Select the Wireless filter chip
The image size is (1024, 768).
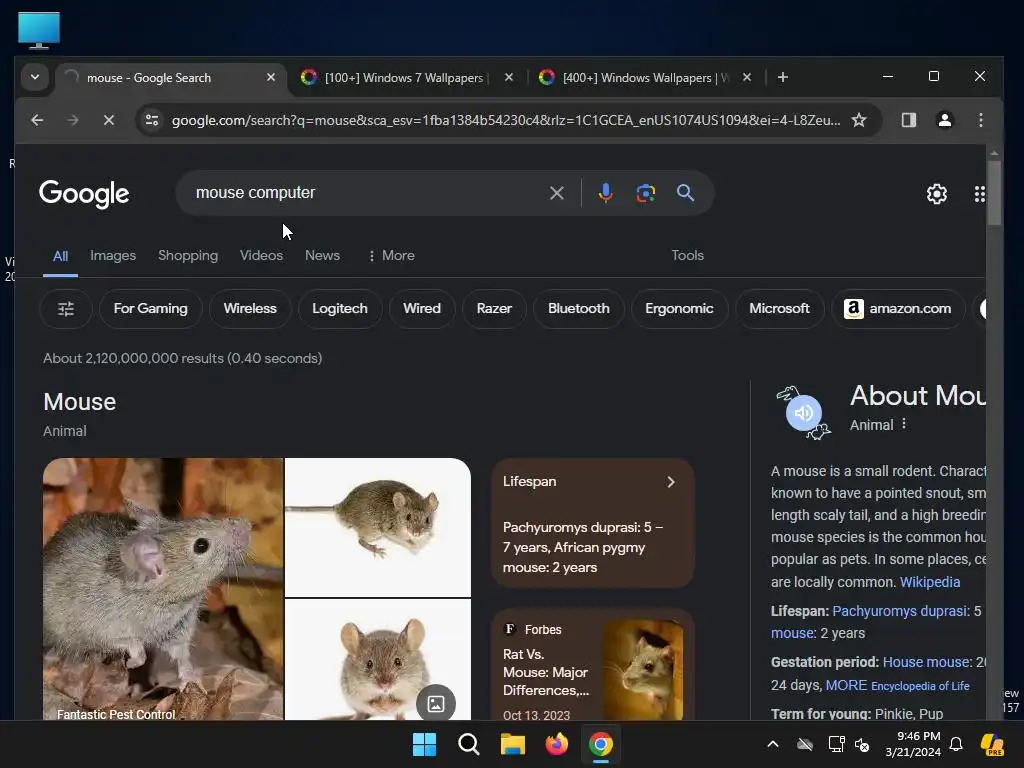coord(250,309)
